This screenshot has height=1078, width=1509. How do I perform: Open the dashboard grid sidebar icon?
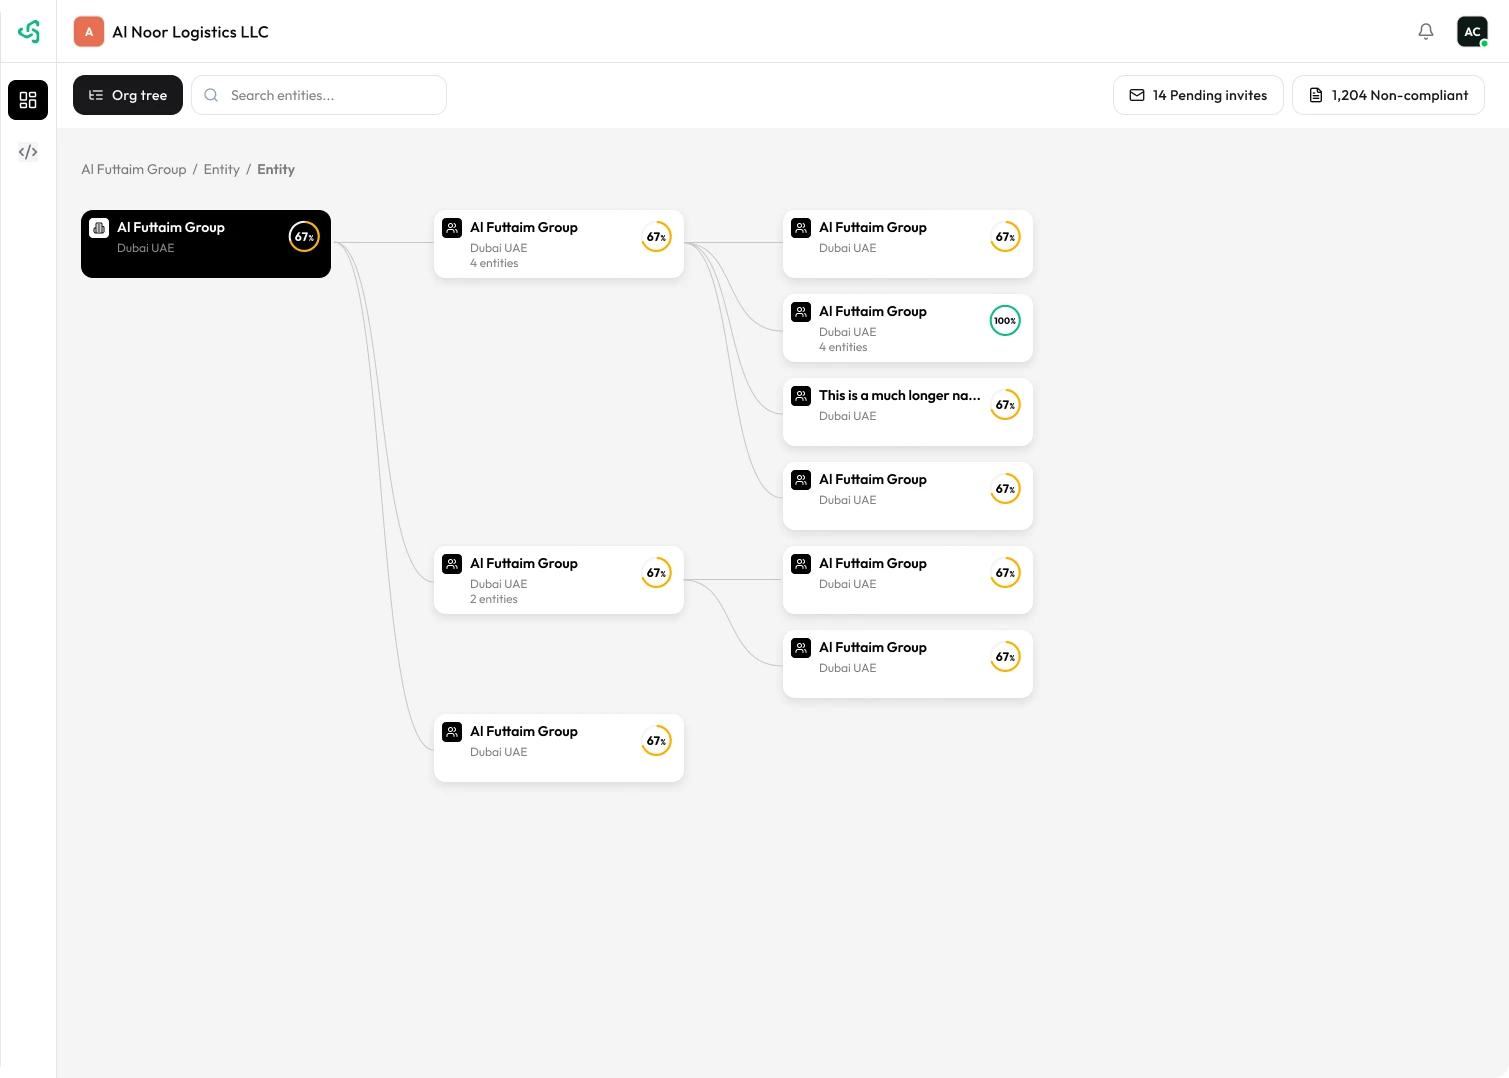tap(28, 100)
